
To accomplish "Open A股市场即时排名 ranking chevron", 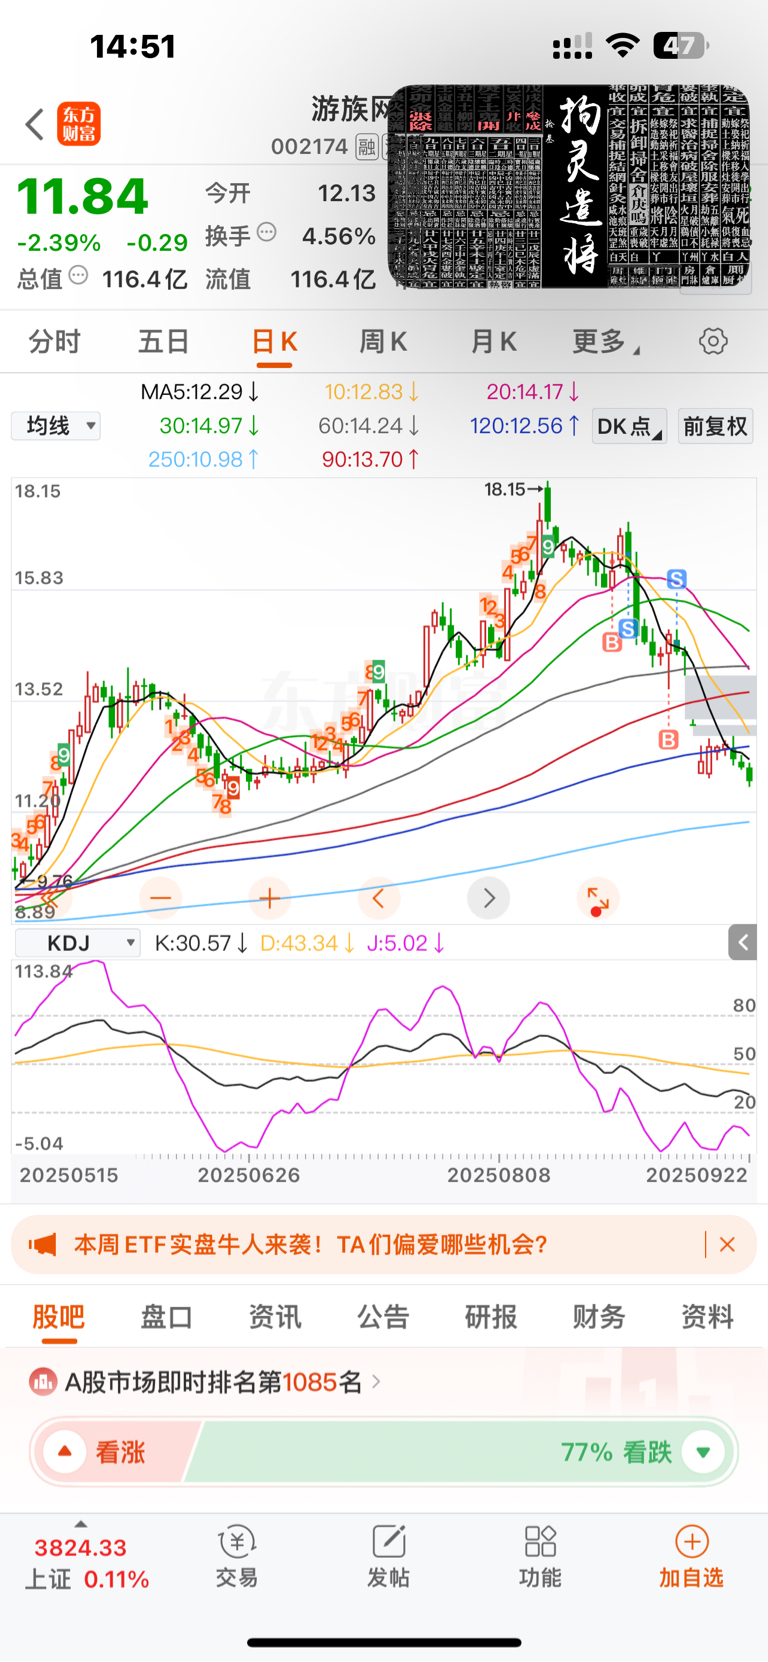I will tap(376, 1382).
